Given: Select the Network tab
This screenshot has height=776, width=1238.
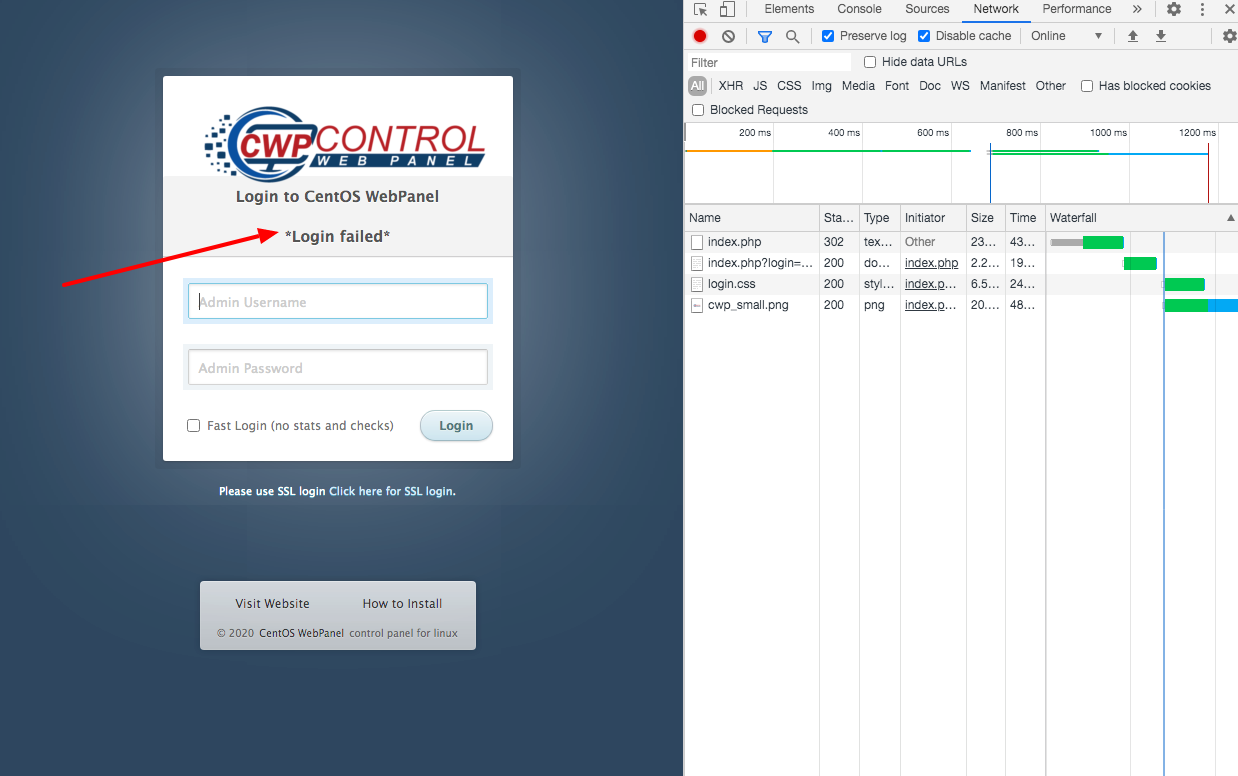Looking at the screenshot, I should click(996, 9).
